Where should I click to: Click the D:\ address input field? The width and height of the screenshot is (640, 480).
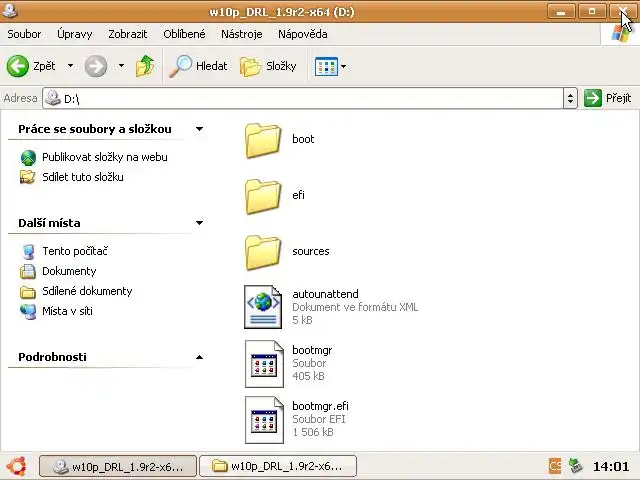pos(303,98)
